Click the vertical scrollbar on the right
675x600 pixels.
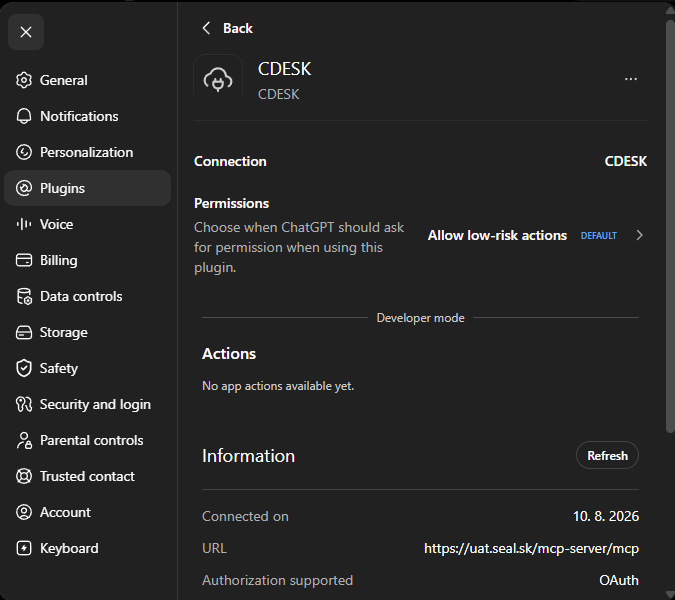[670, 226]
